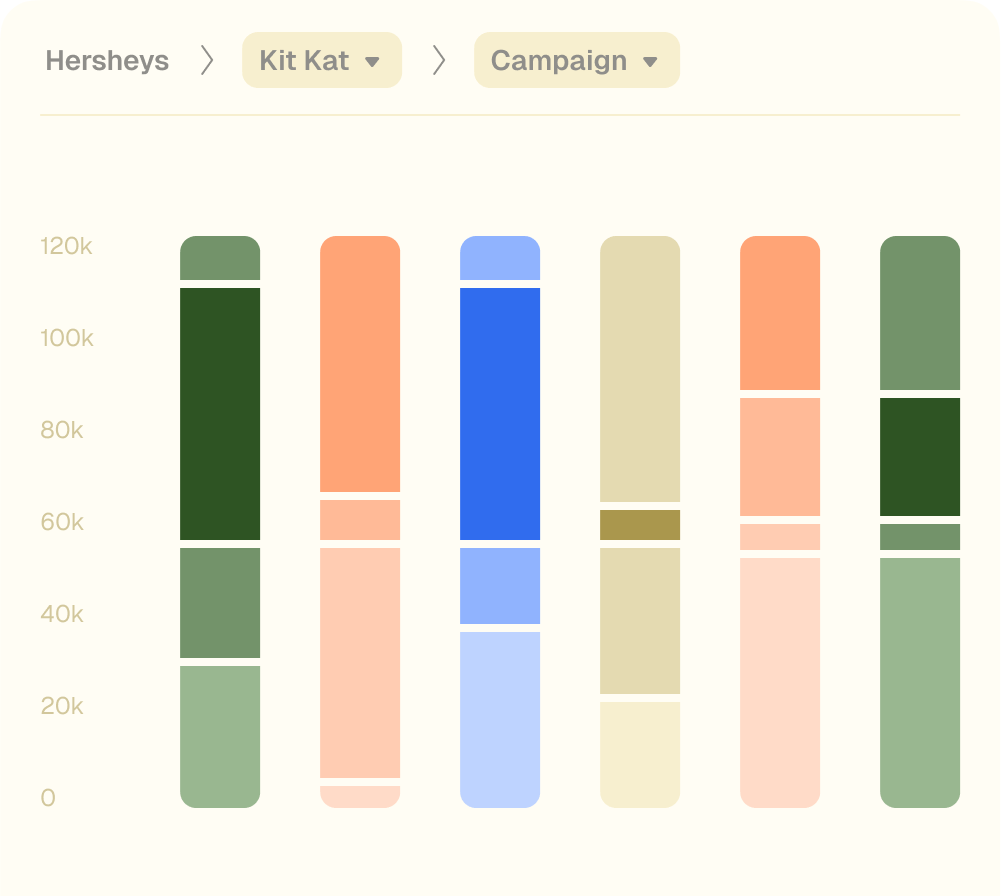The height and width of the screenshot is (896, 1001).
Task: Click the caret arrow in Kit Kat pill
Action: (x=372, y=62)
